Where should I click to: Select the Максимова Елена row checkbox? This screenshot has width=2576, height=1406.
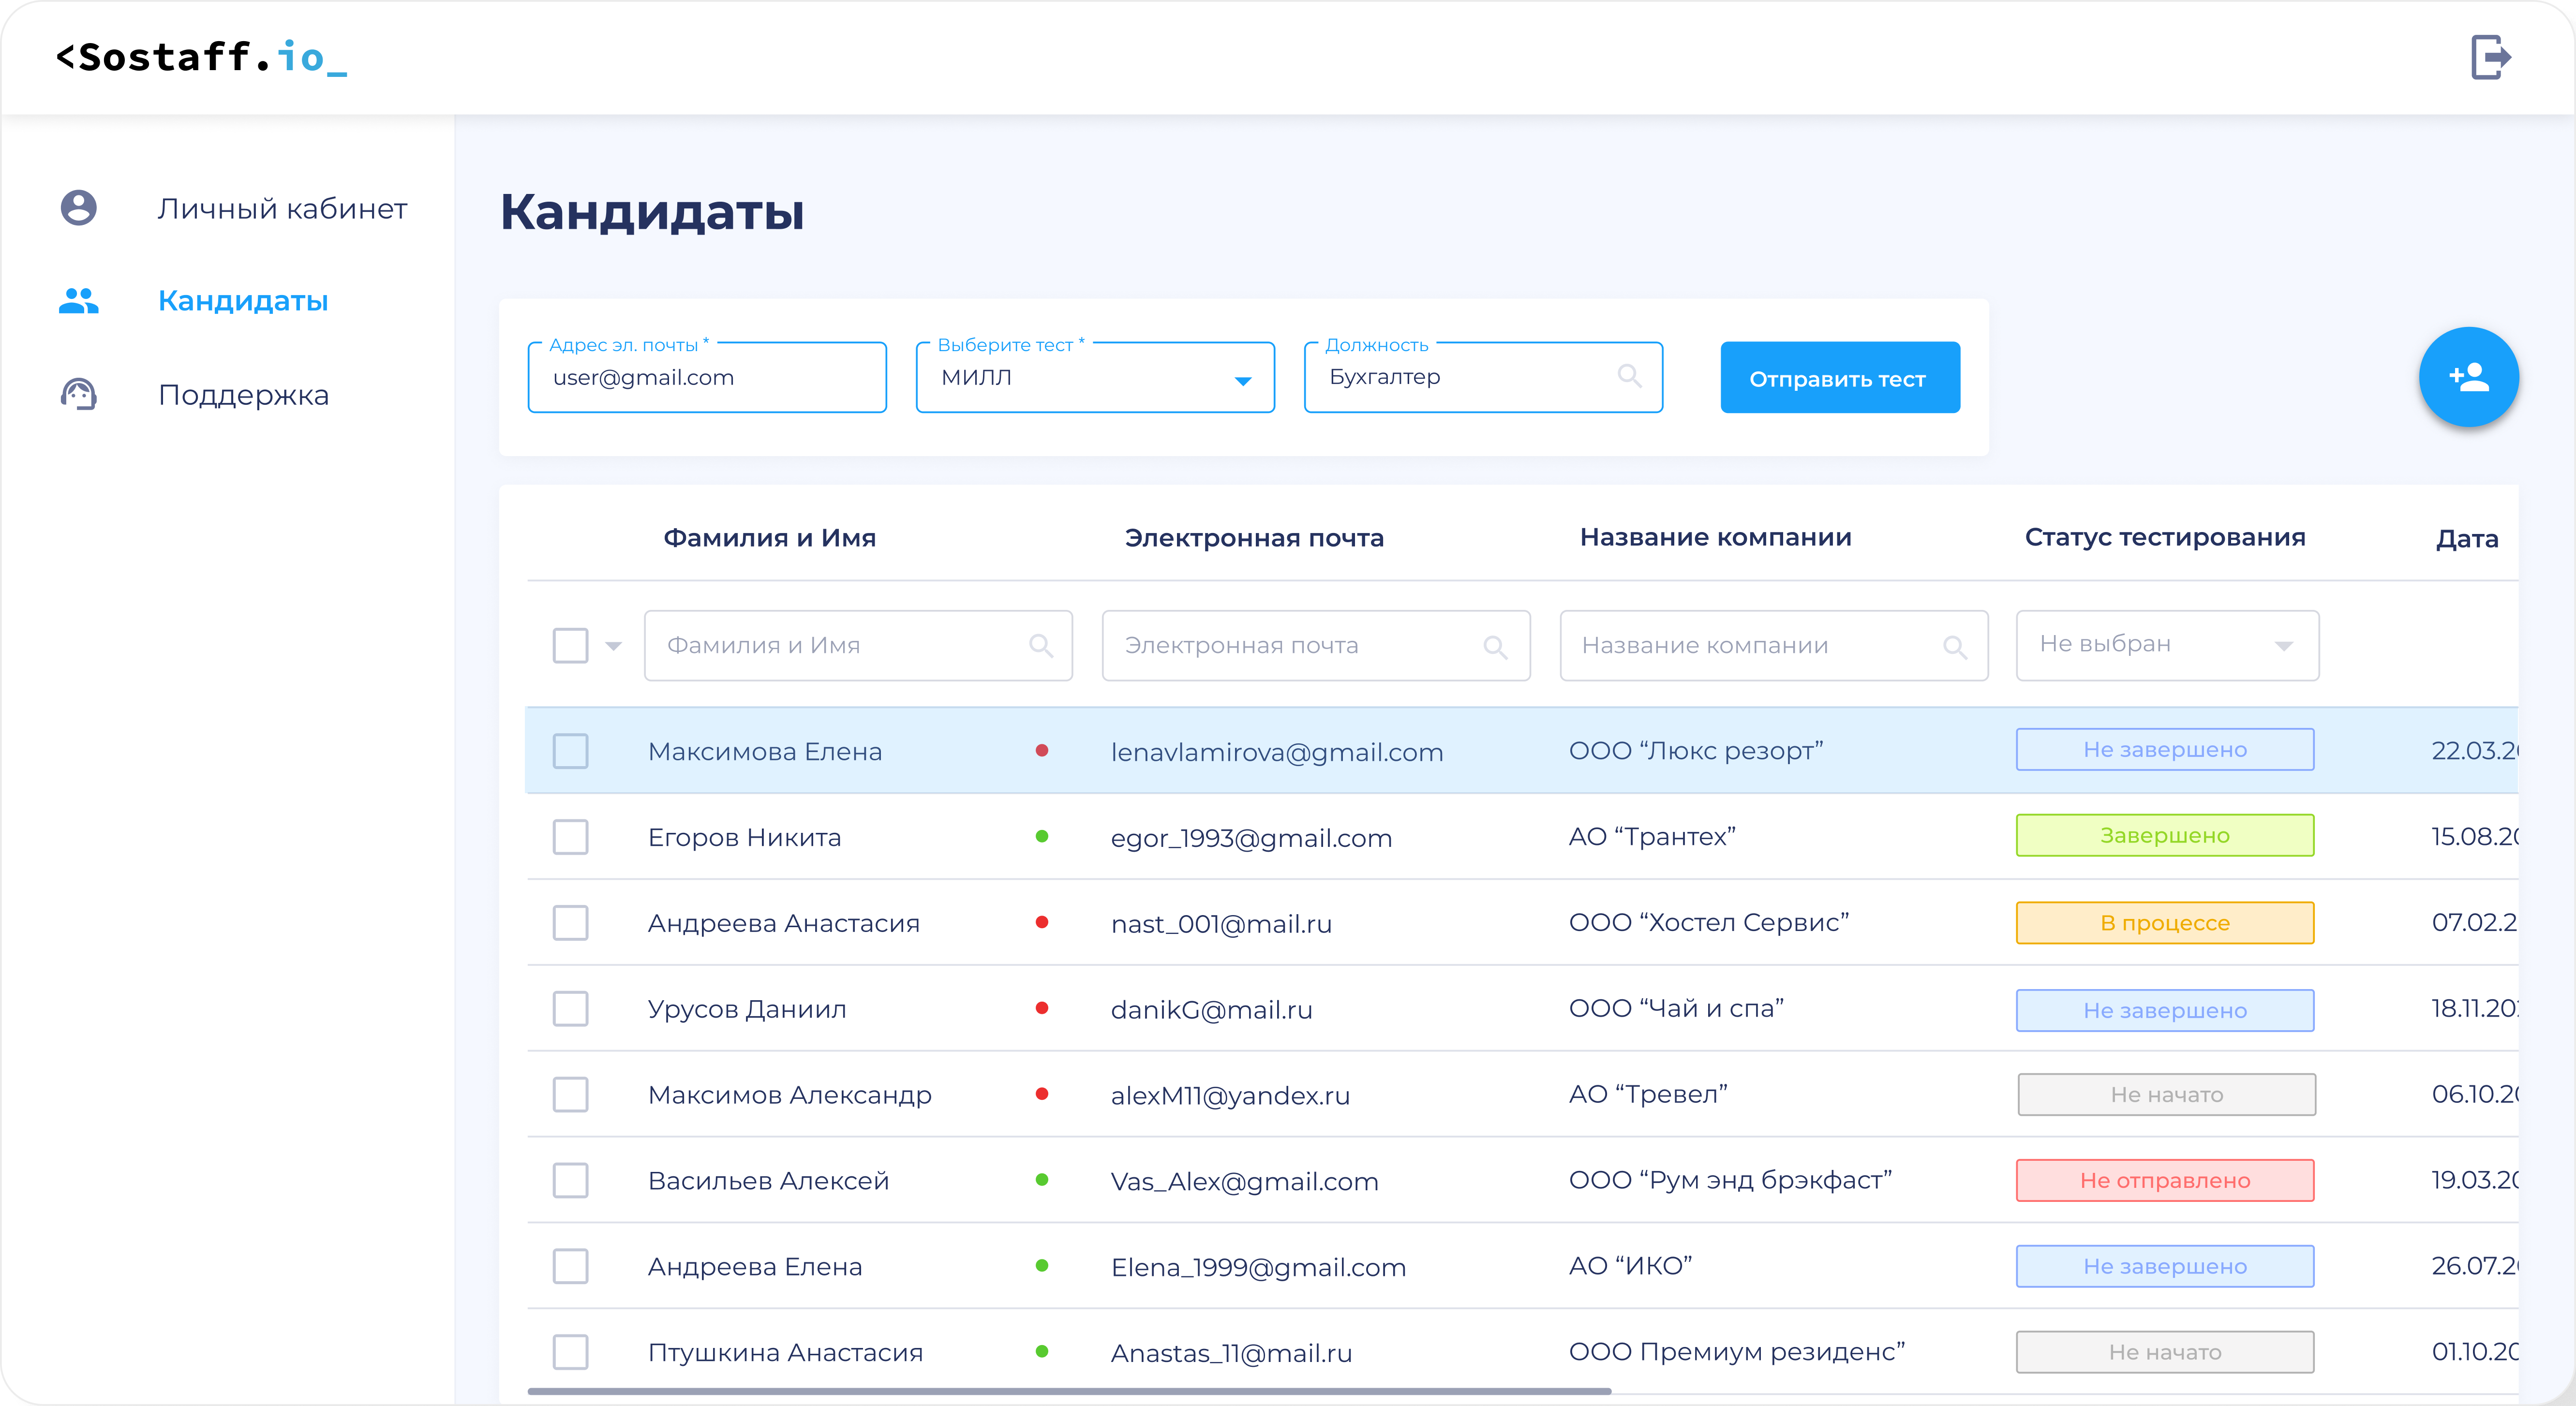click(x=570, y=751)
